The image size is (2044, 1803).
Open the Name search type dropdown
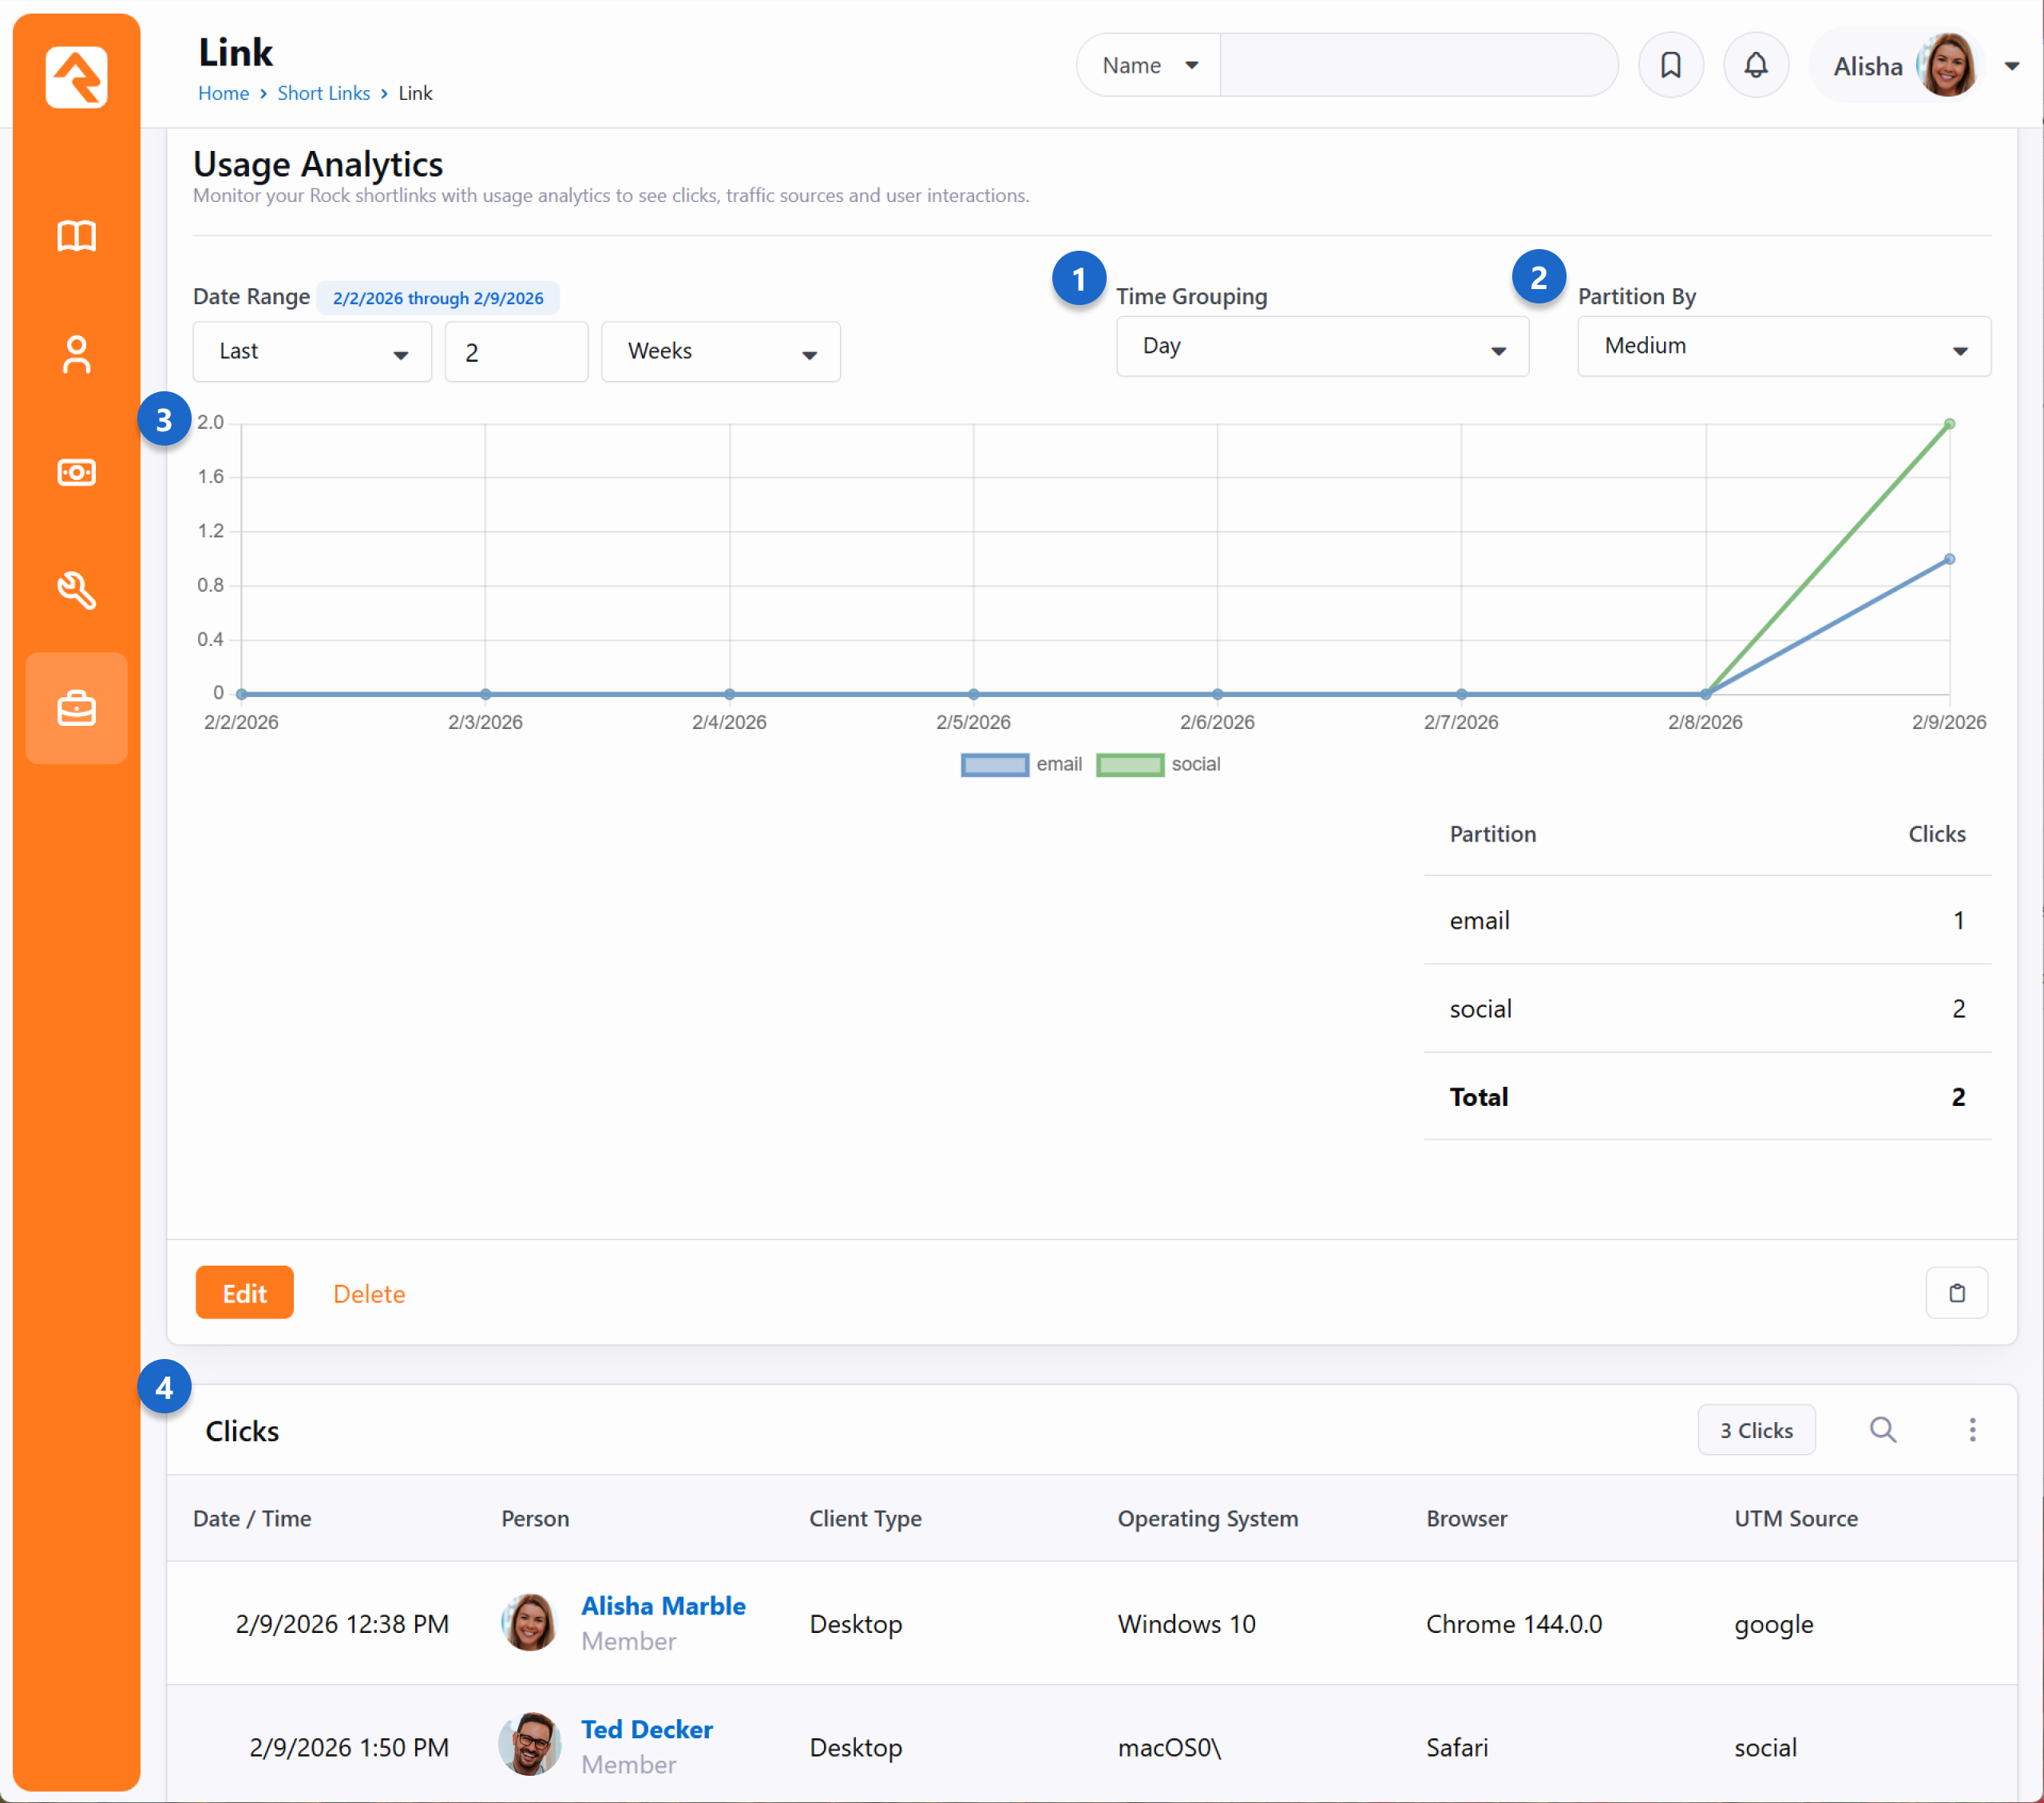point(1148,66)
